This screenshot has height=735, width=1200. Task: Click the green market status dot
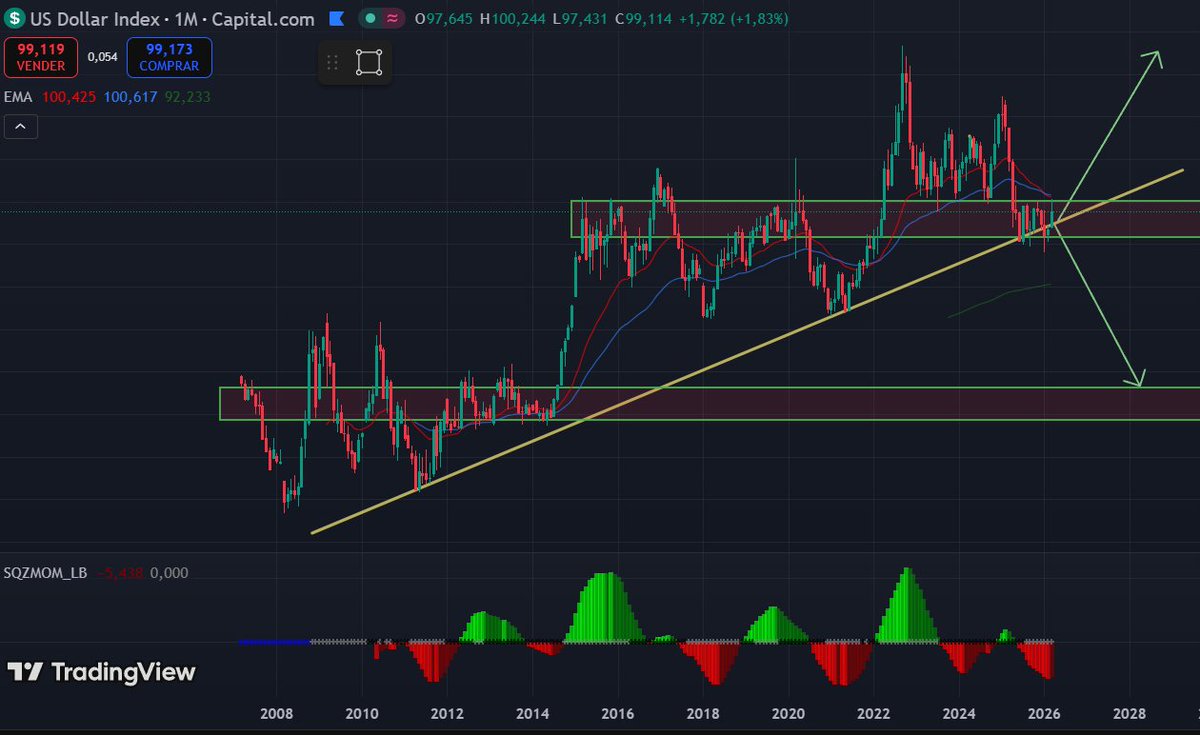pos(370,18)
